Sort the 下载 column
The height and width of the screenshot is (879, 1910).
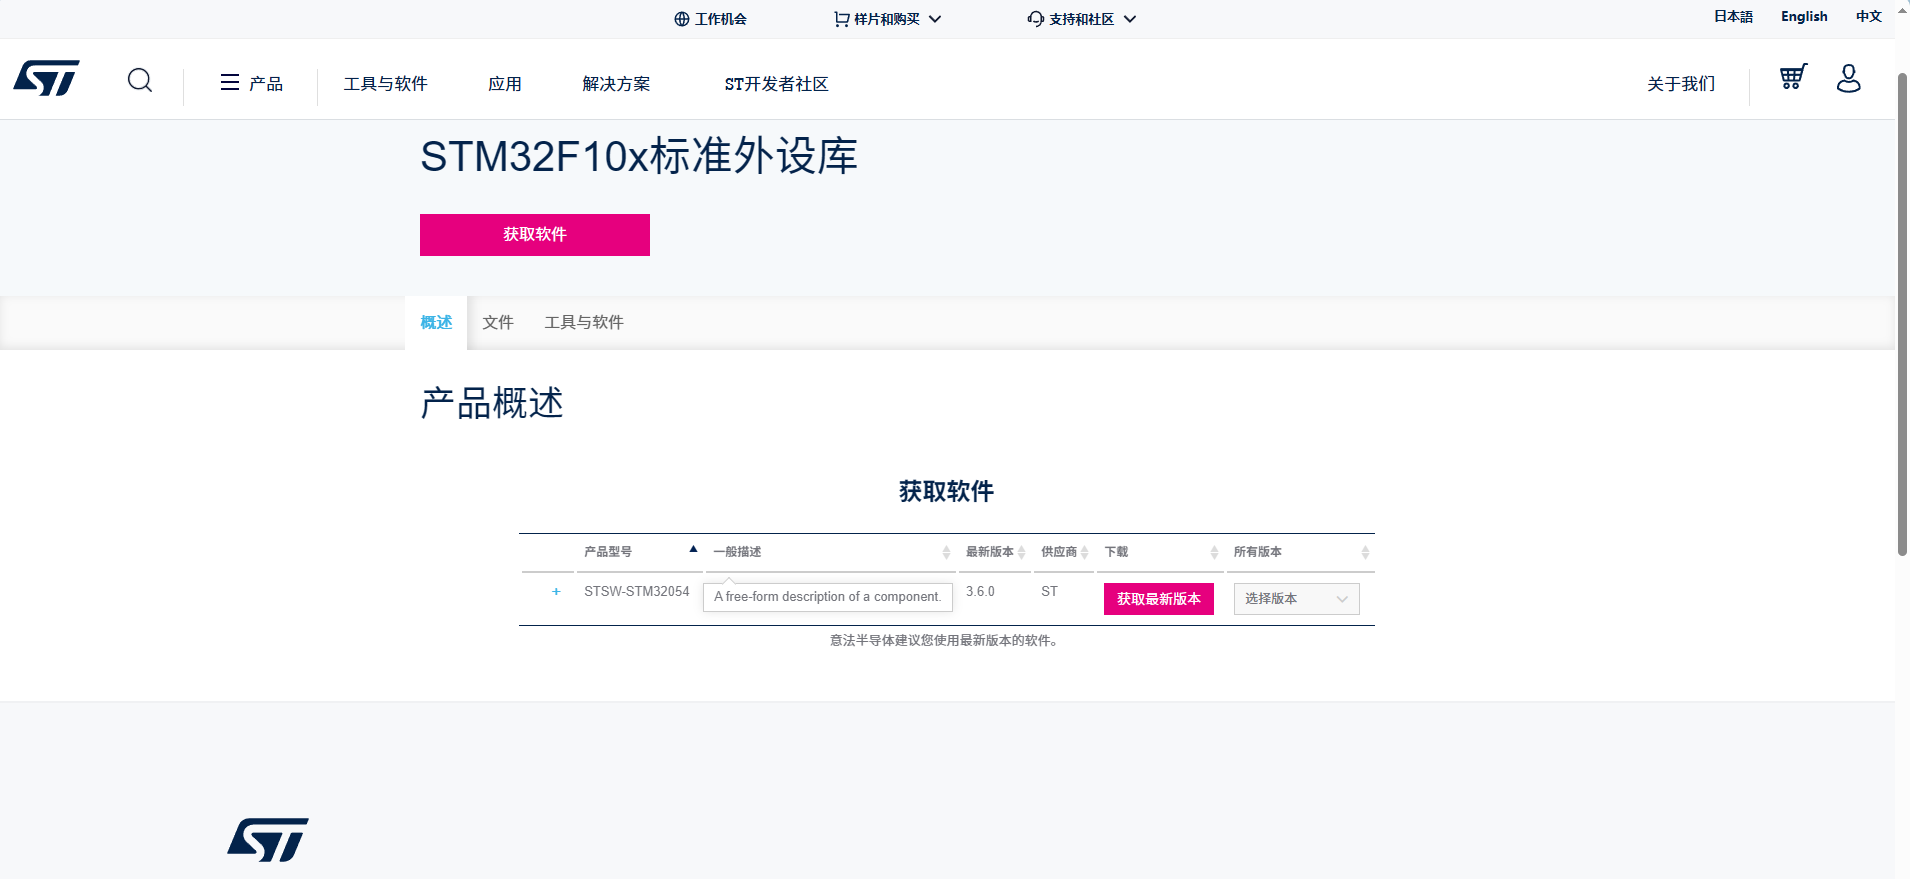click(1214, 552)
